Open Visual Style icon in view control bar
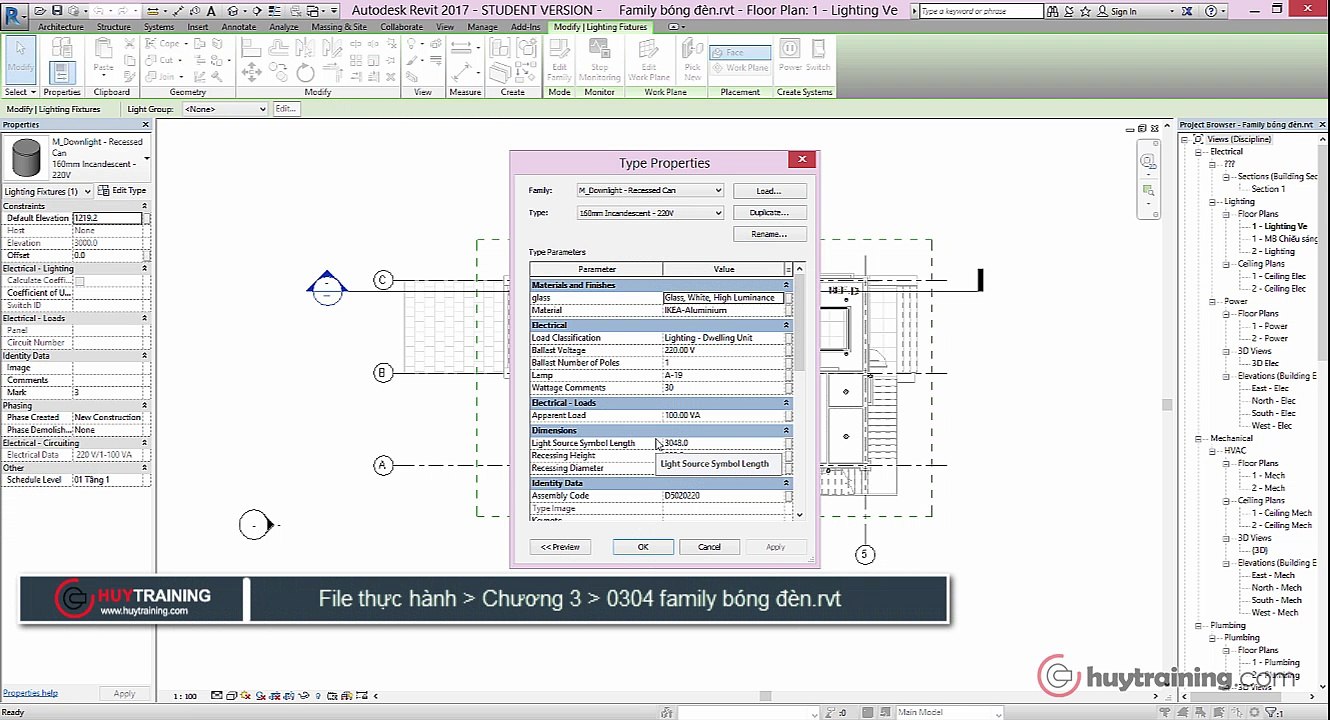Screen dimensions: 1330x720 [x=231, y=696]
